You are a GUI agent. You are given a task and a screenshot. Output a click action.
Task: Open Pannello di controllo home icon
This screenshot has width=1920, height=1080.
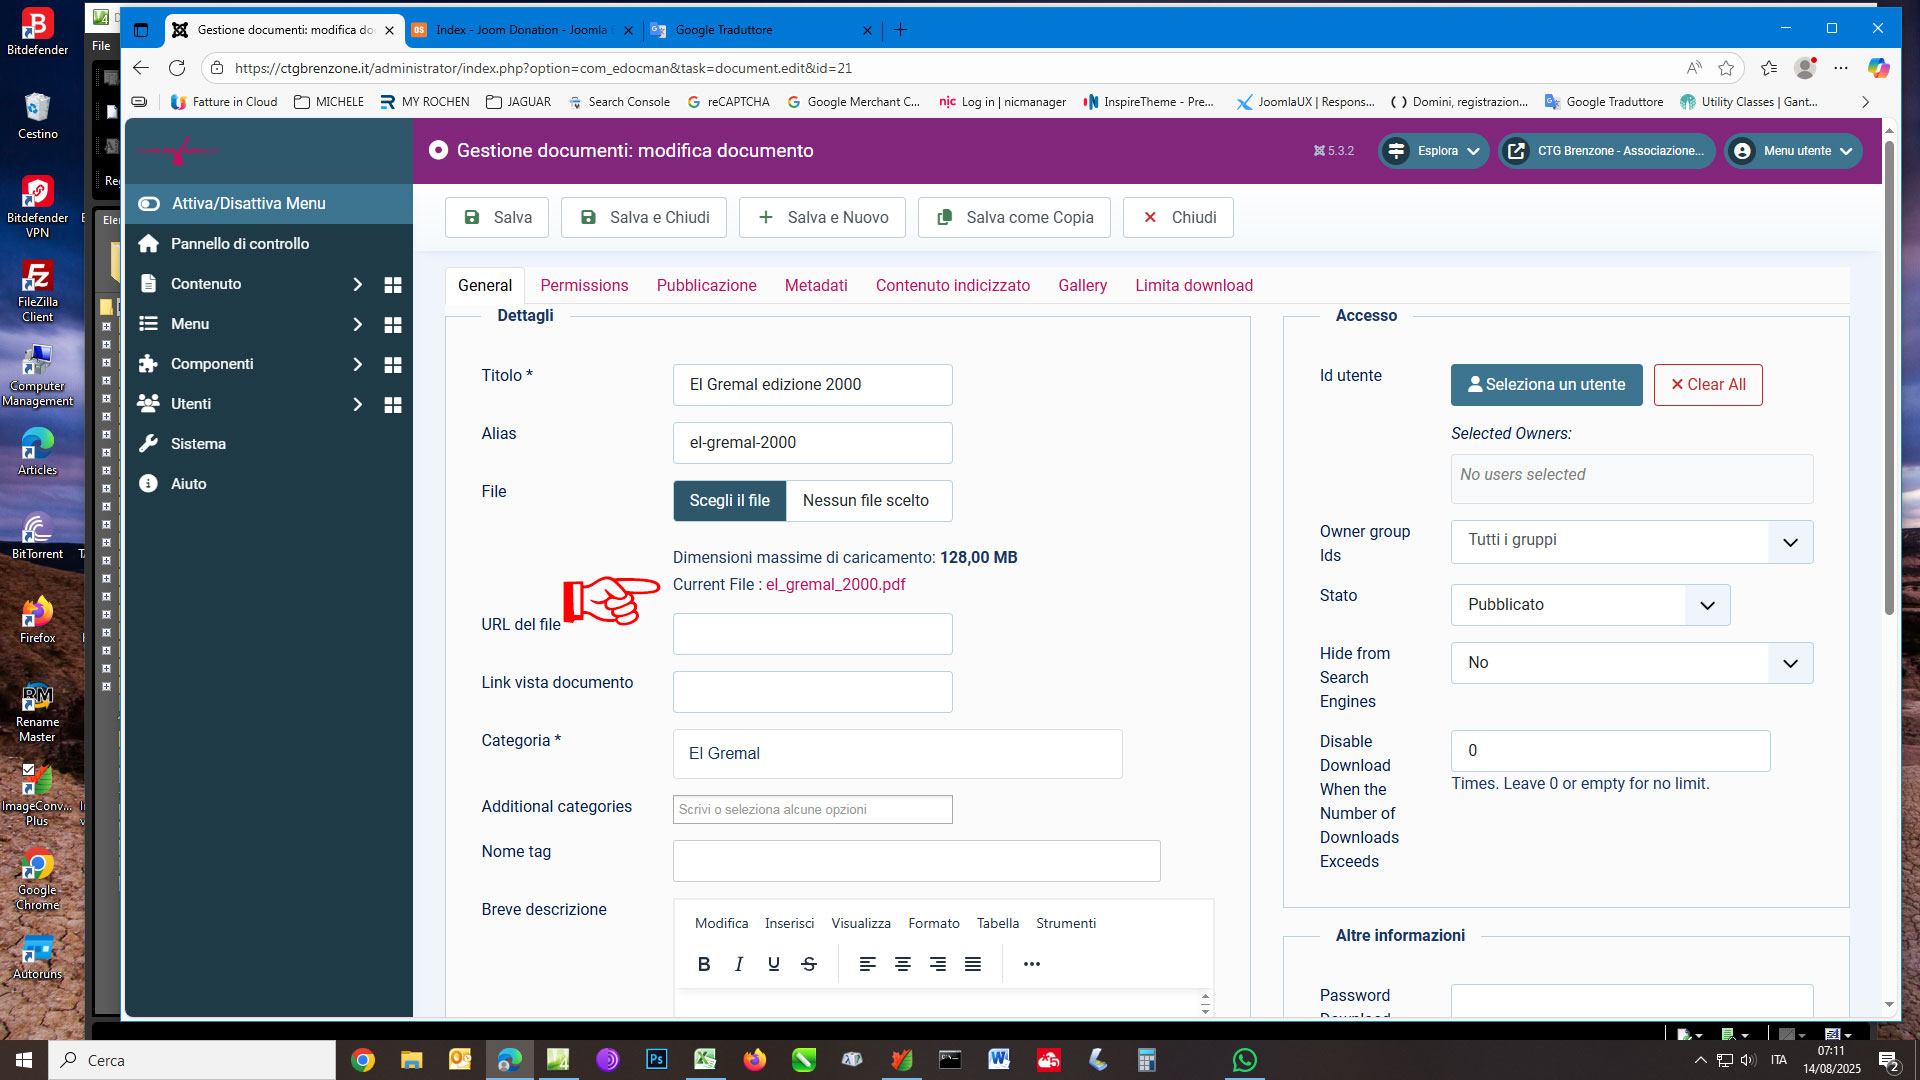point(149,244)
